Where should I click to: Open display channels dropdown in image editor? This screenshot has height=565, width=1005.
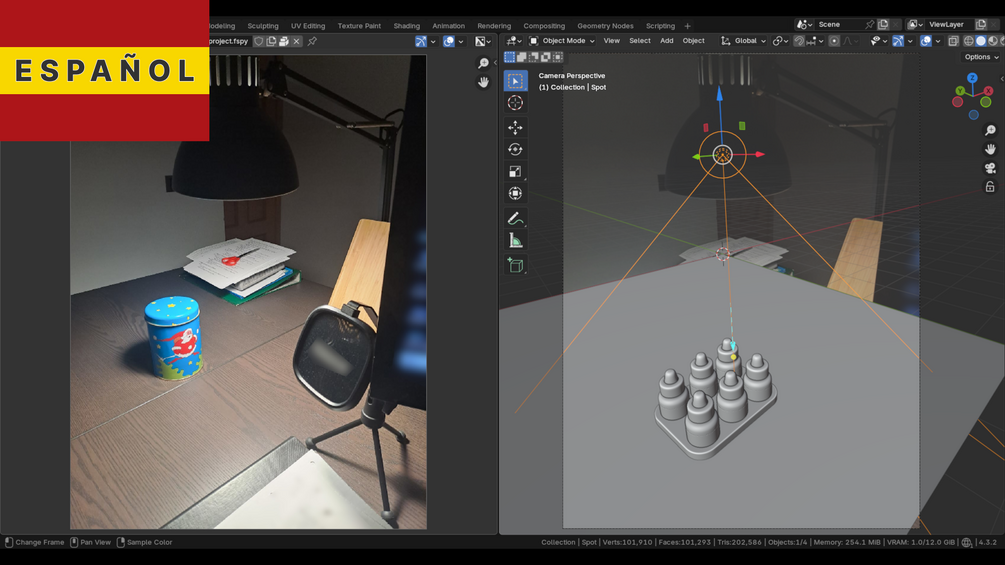[483, 41]
